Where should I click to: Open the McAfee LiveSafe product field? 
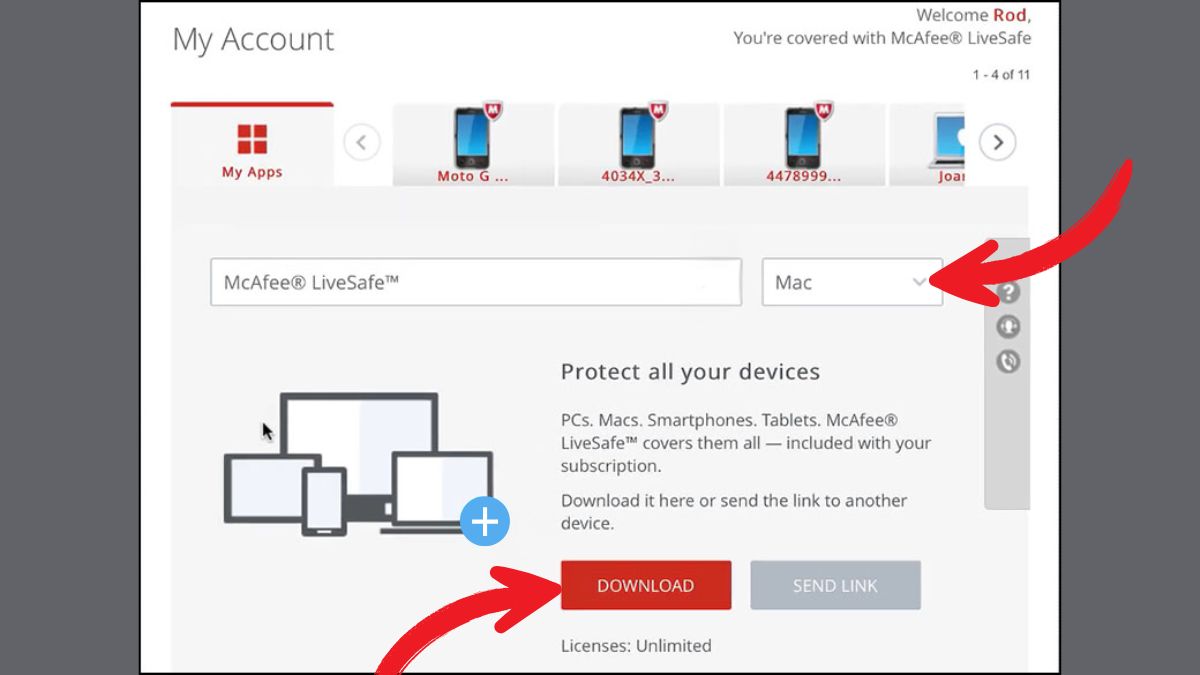click(x=476, y=282)
